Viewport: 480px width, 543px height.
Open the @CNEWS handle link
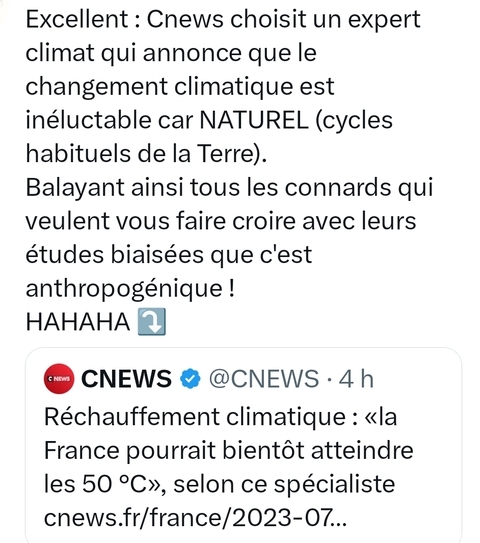(x=264, y=379)
